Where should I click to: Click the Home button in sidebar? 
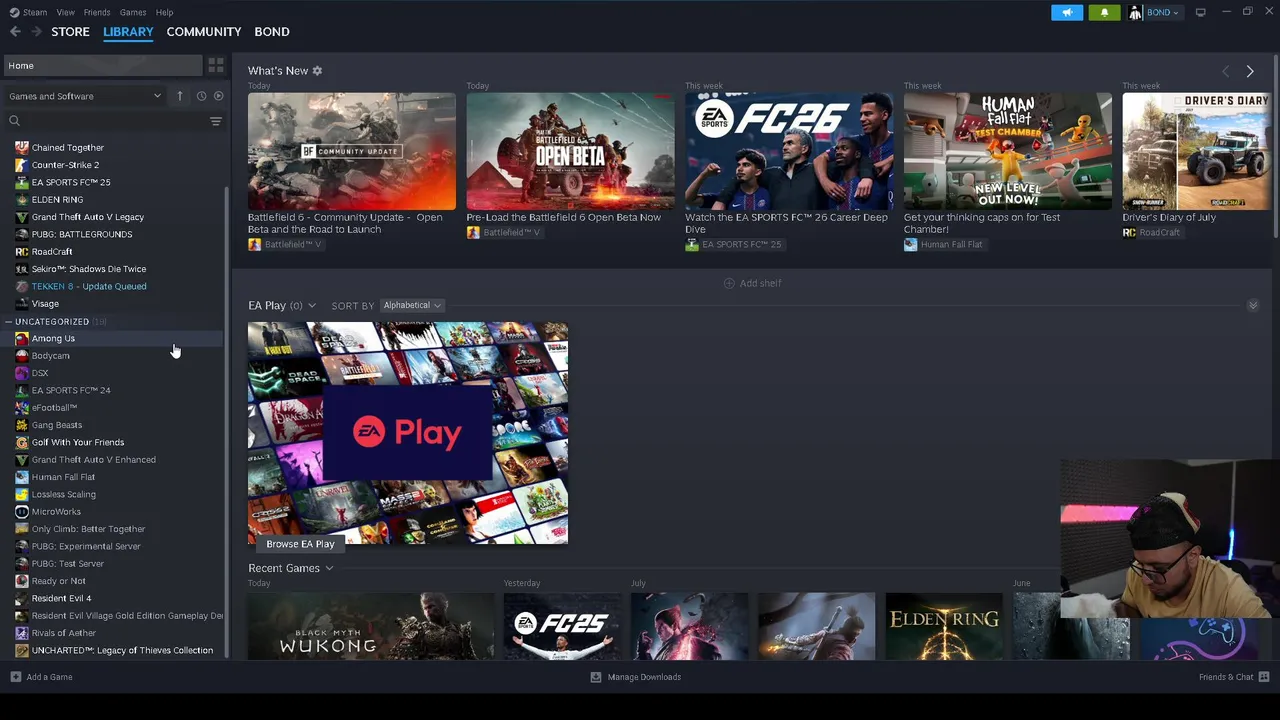pyautogui.click(x=104, y=65)
